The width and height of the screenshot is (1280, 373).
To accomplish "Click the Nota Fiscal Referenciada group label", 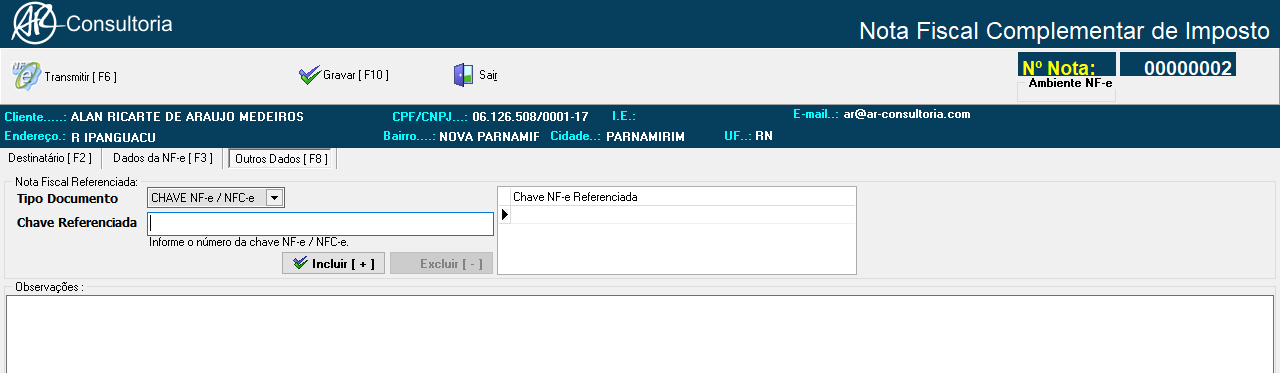I will point(76,183).
